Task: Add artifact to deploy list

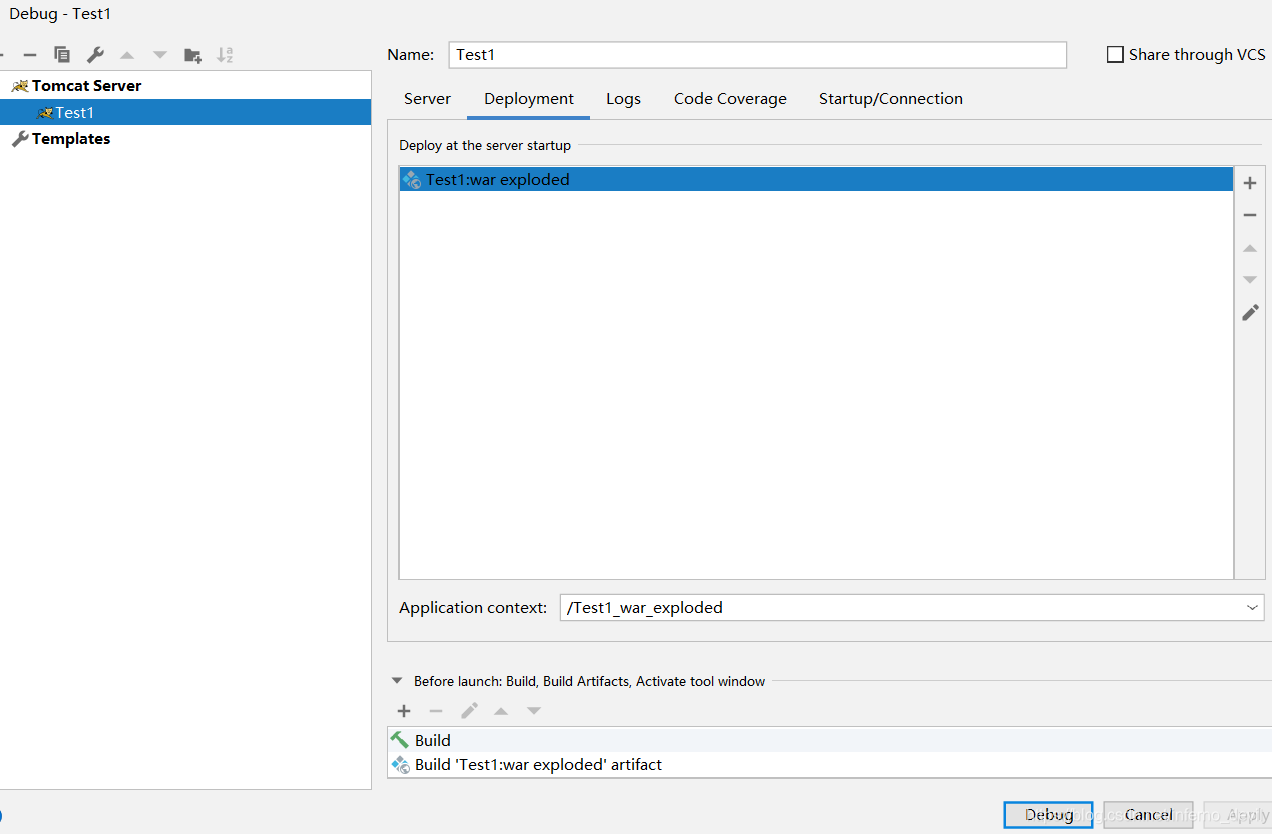Action: point(1250,183)
